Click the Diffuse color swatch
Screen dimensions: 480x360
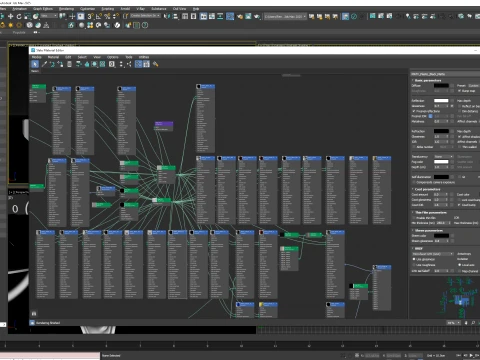[441, 85]
